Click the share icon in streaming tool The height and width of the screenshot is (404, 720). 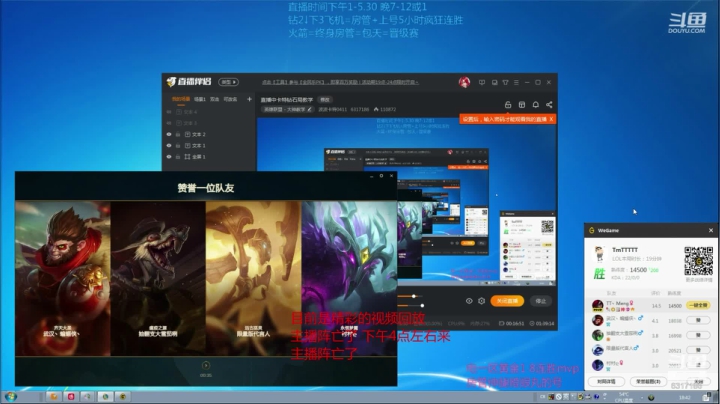[x=549, y=105]
